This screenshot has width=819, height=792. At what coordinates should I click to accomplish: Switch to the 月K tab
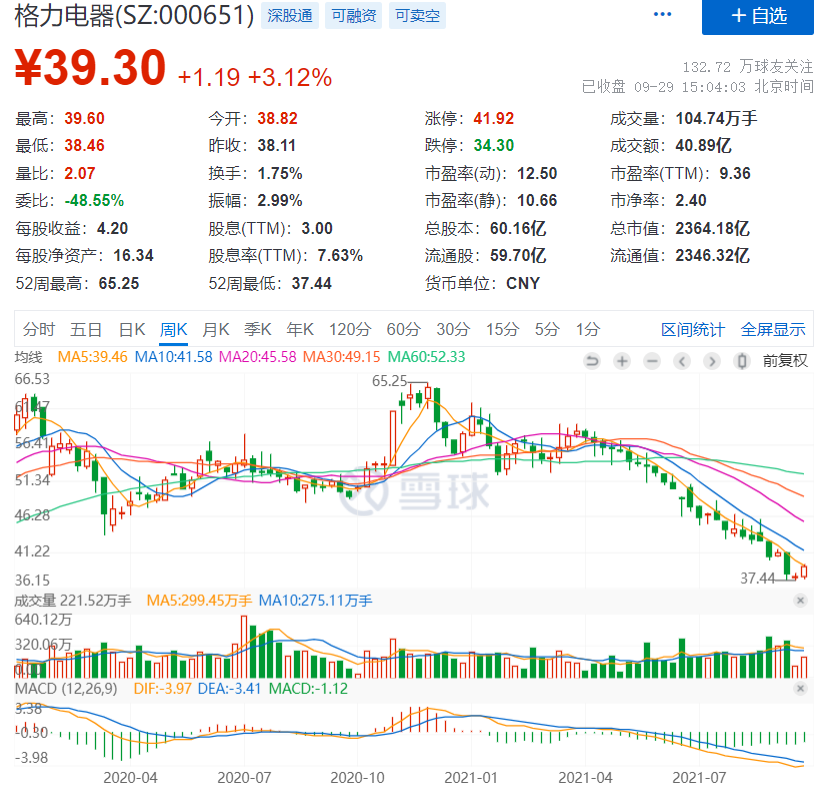click(x=216, y=330)
